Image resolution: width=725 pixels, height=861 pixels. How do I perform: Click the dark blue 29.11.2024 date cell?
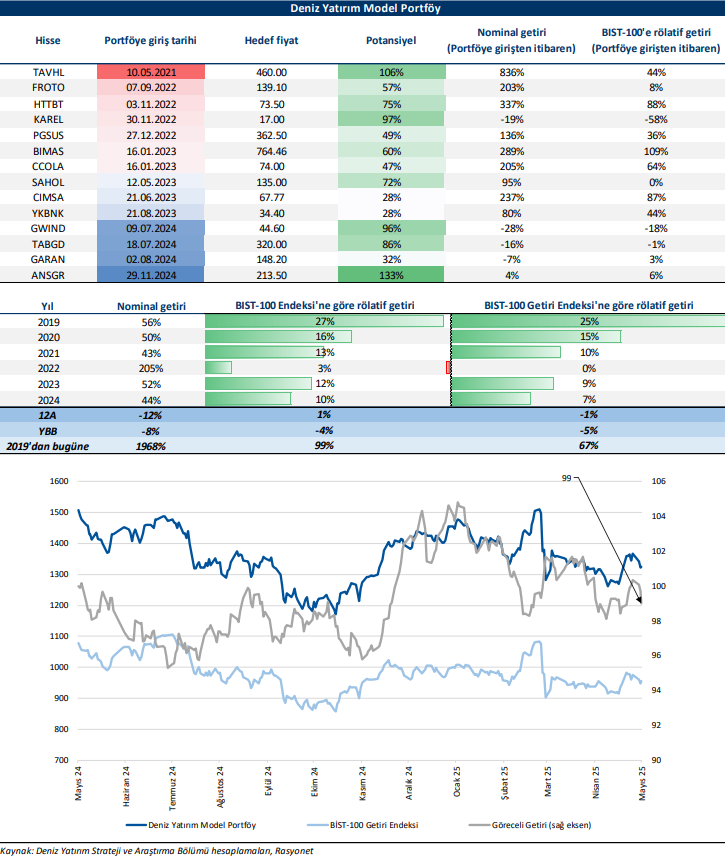coord(151,274)
